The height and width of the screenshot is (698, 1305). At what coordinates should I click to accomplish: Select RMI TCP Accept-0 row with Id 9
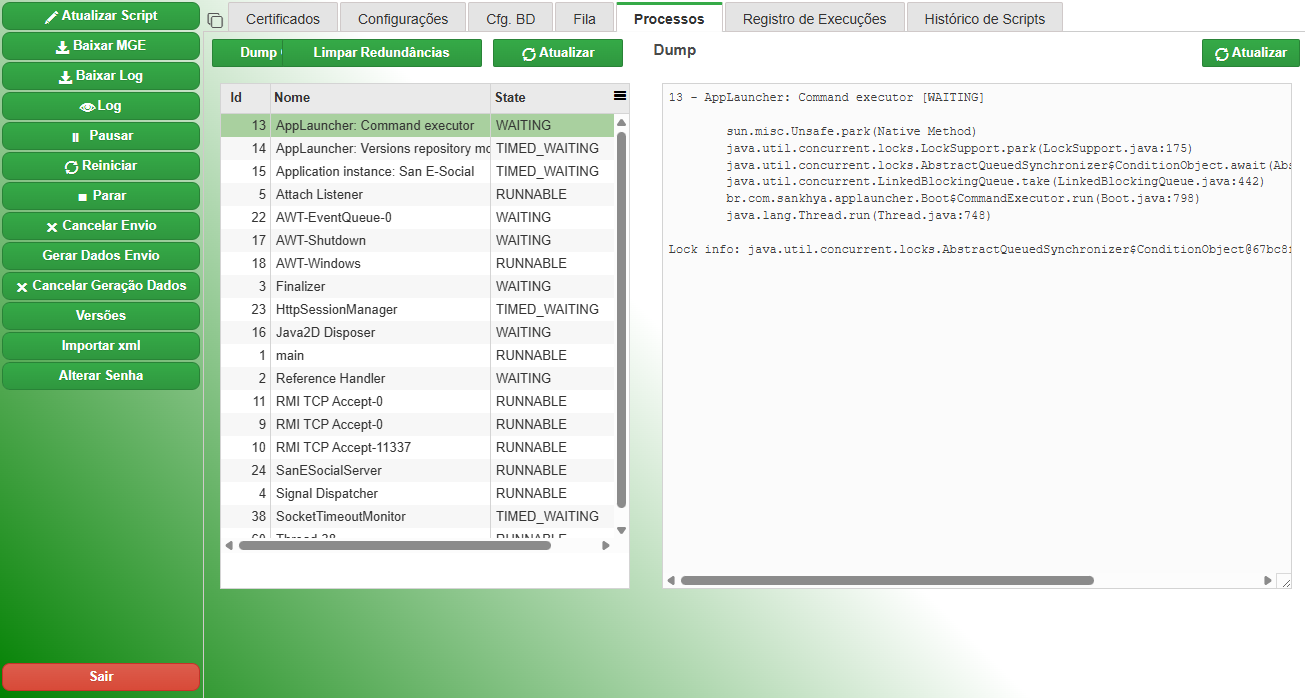(x=418, y=425)
